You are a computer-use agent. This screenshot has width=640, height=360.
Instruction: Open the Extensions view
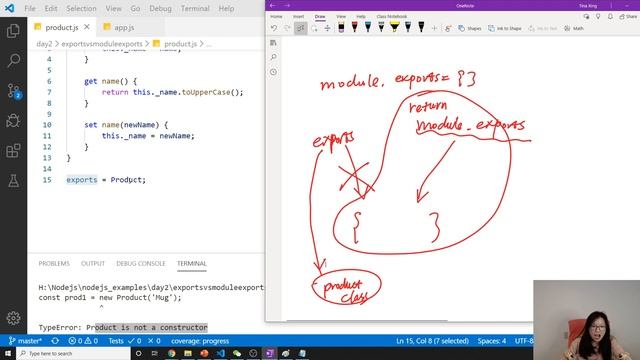tap(13, 151)
